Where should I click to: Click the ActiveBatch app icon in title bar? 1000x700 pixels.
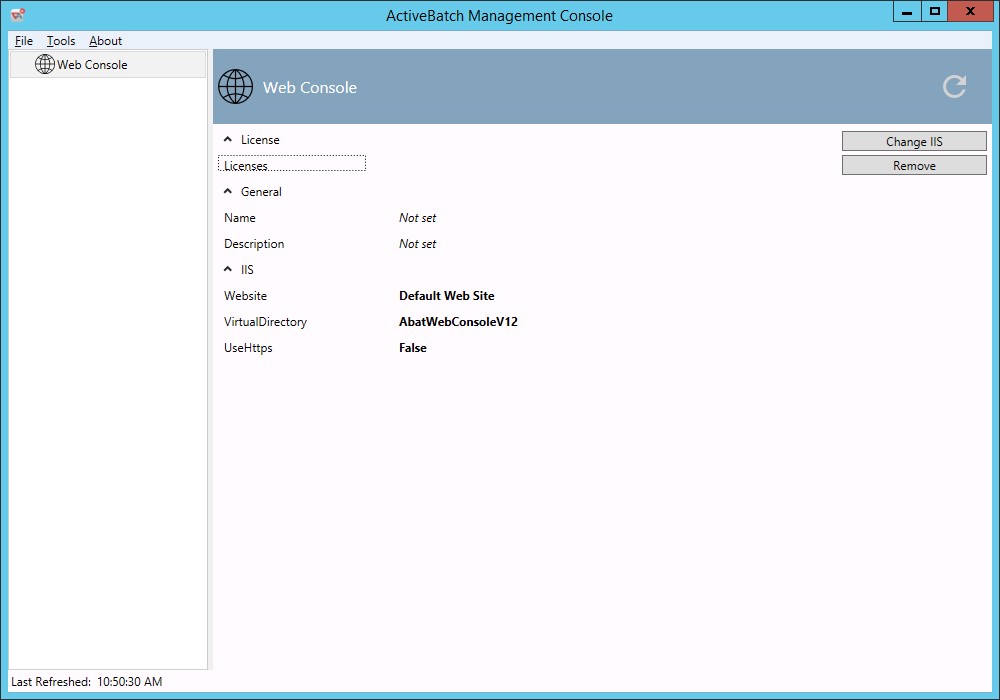click(x=18, y=13)
